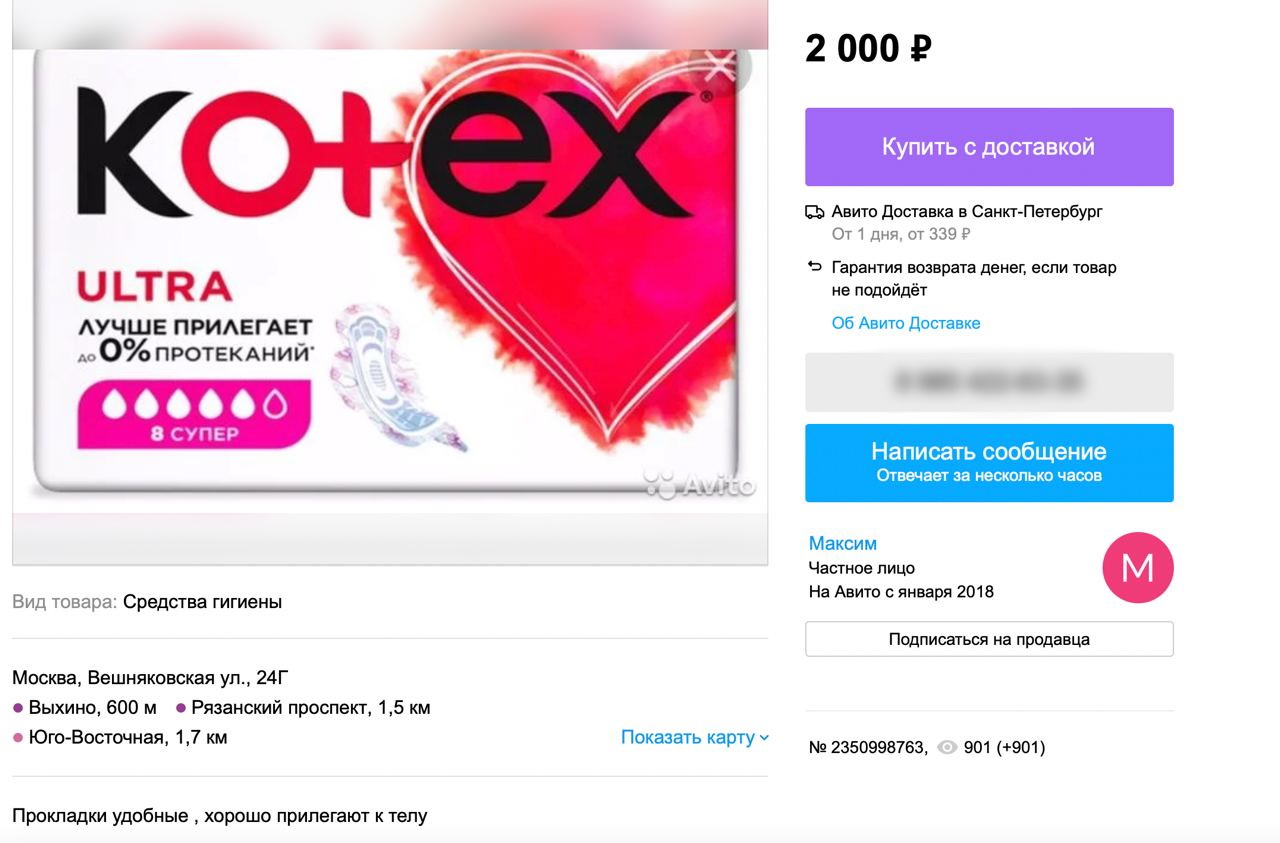Click the delivery truck icon
Viewport: 1280px width, 843px height.
pos(814,212)
